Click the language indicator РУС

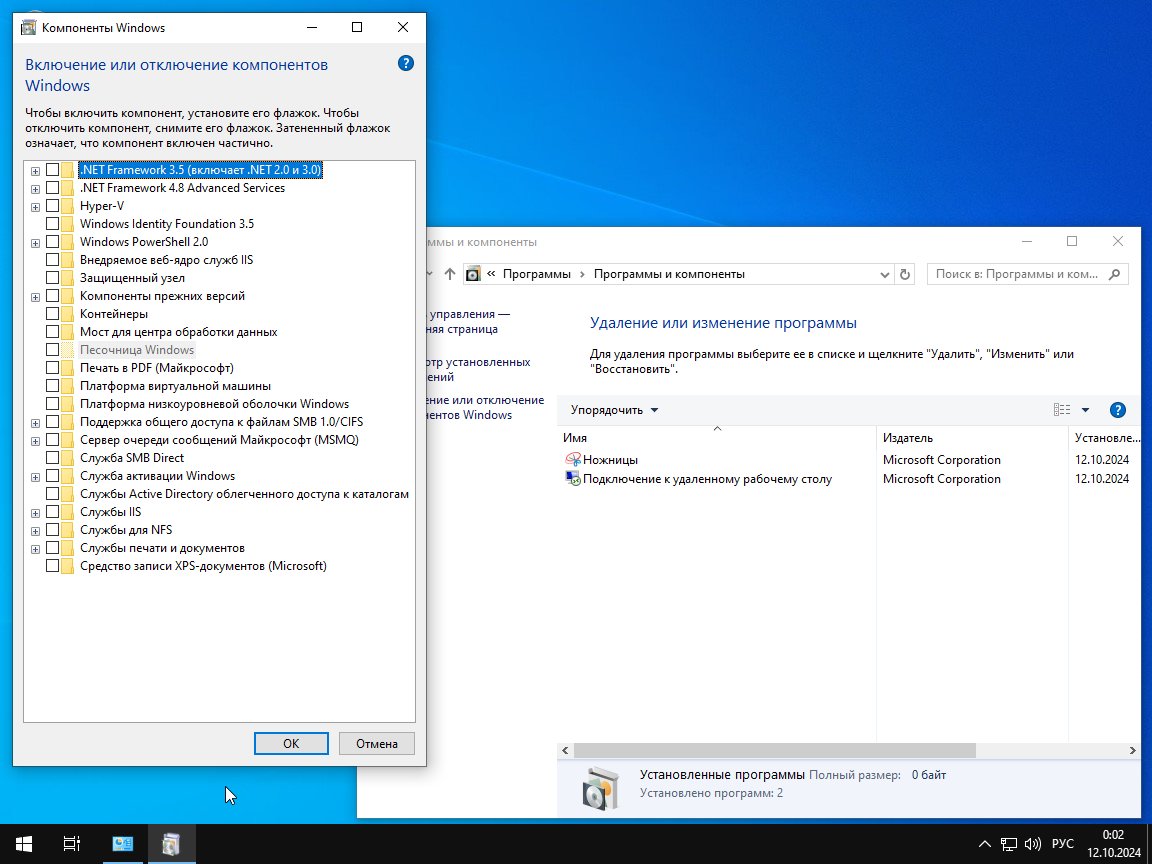(x=1062, y=843)
